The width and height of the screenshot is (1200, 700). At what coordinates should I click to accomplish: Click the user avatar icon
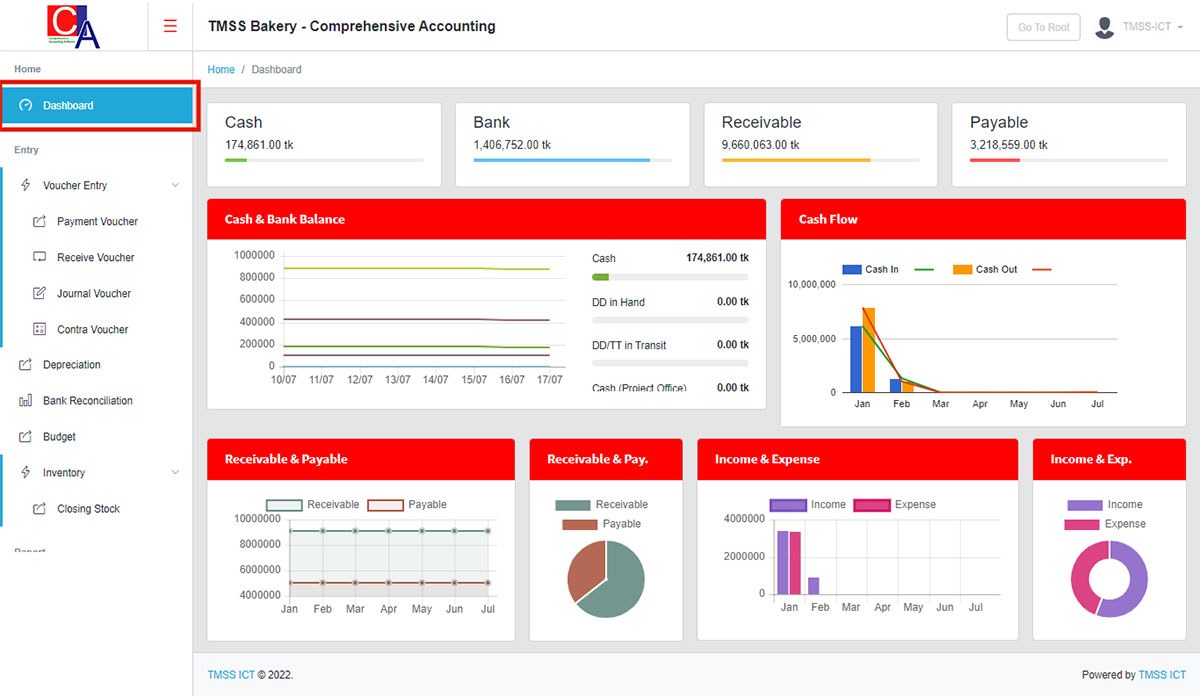click(x=1104, y=27)
